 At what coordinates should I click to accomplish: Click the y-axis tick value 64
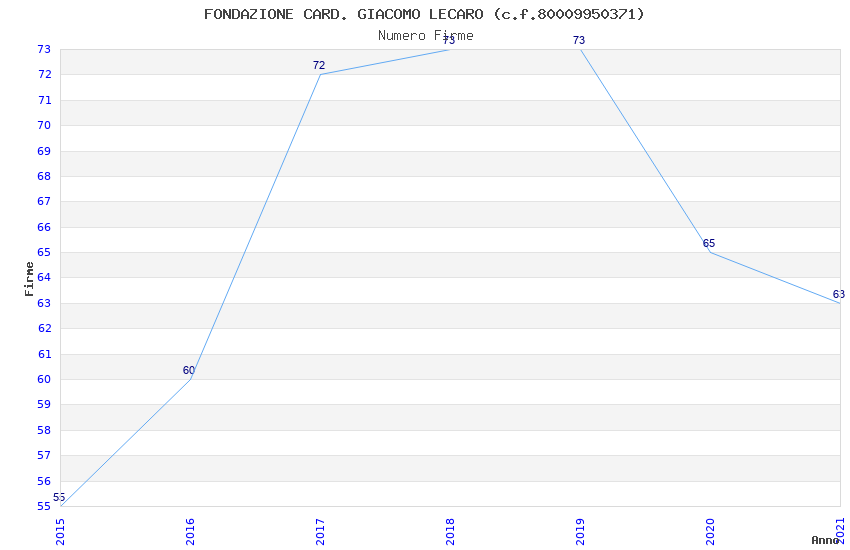coord(44,277)
